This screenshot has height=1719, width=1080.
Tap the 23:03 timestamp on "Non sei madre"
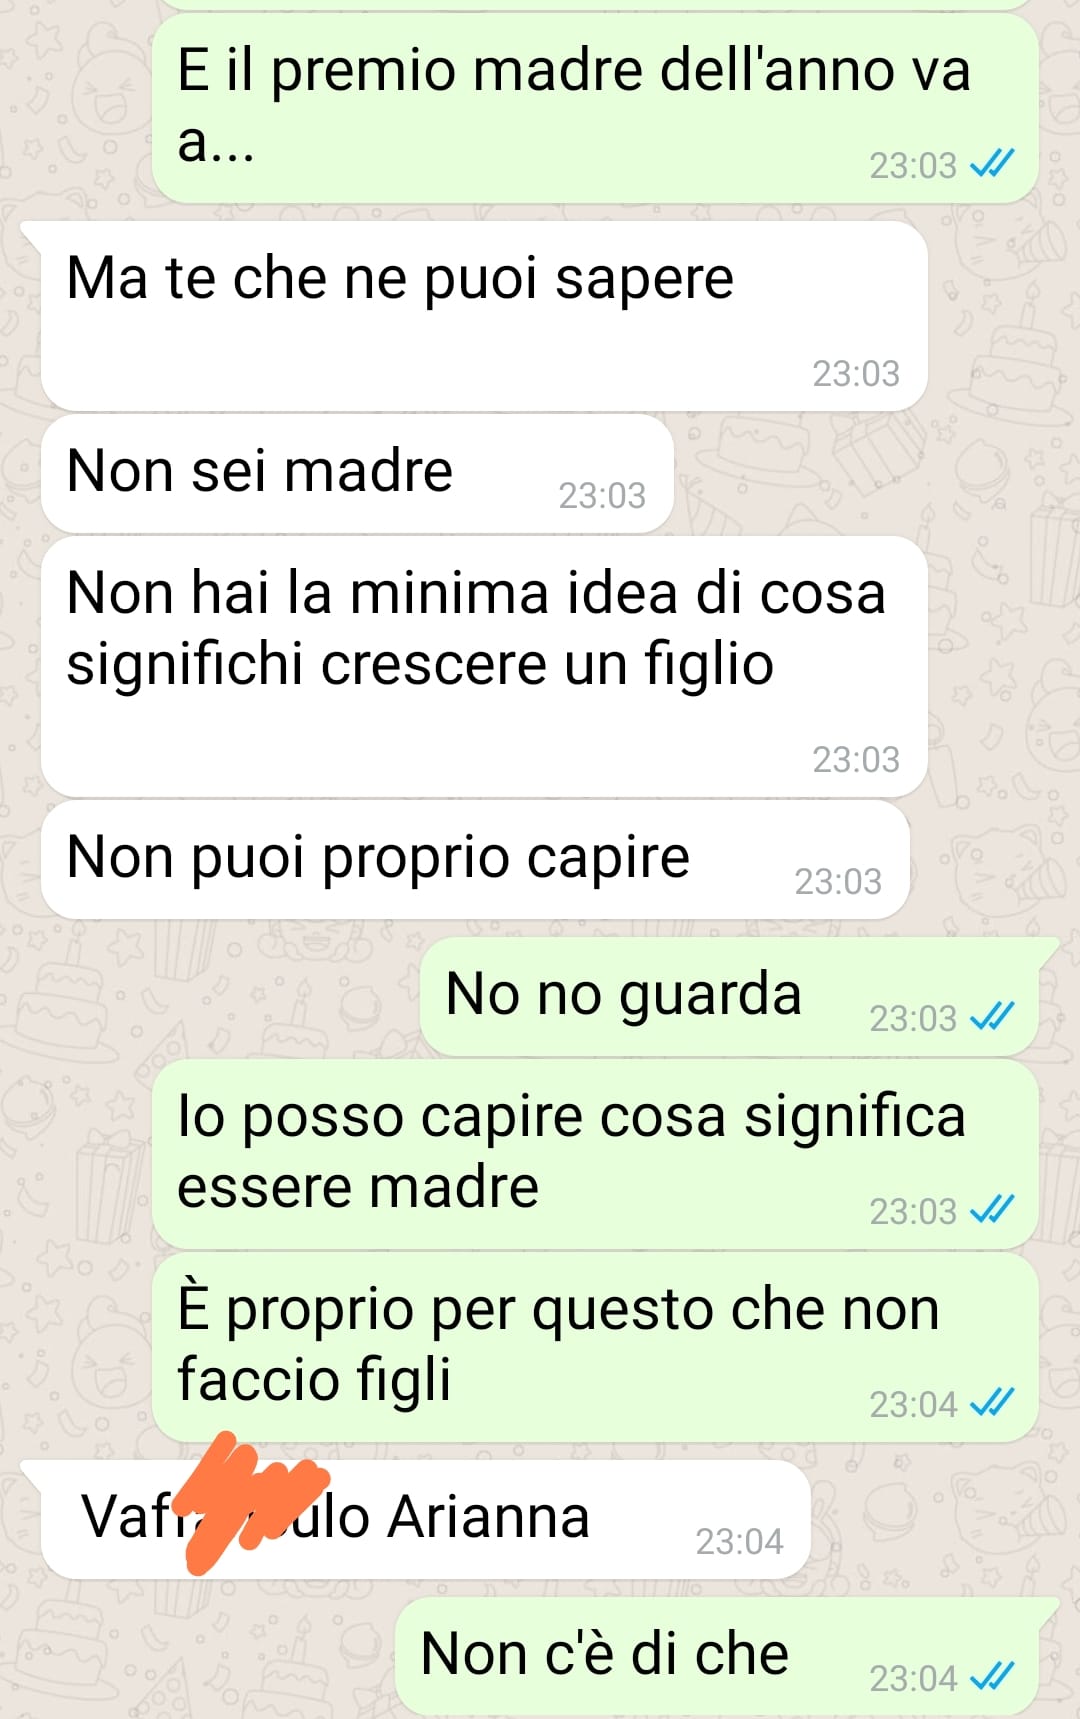click(602, 495)
